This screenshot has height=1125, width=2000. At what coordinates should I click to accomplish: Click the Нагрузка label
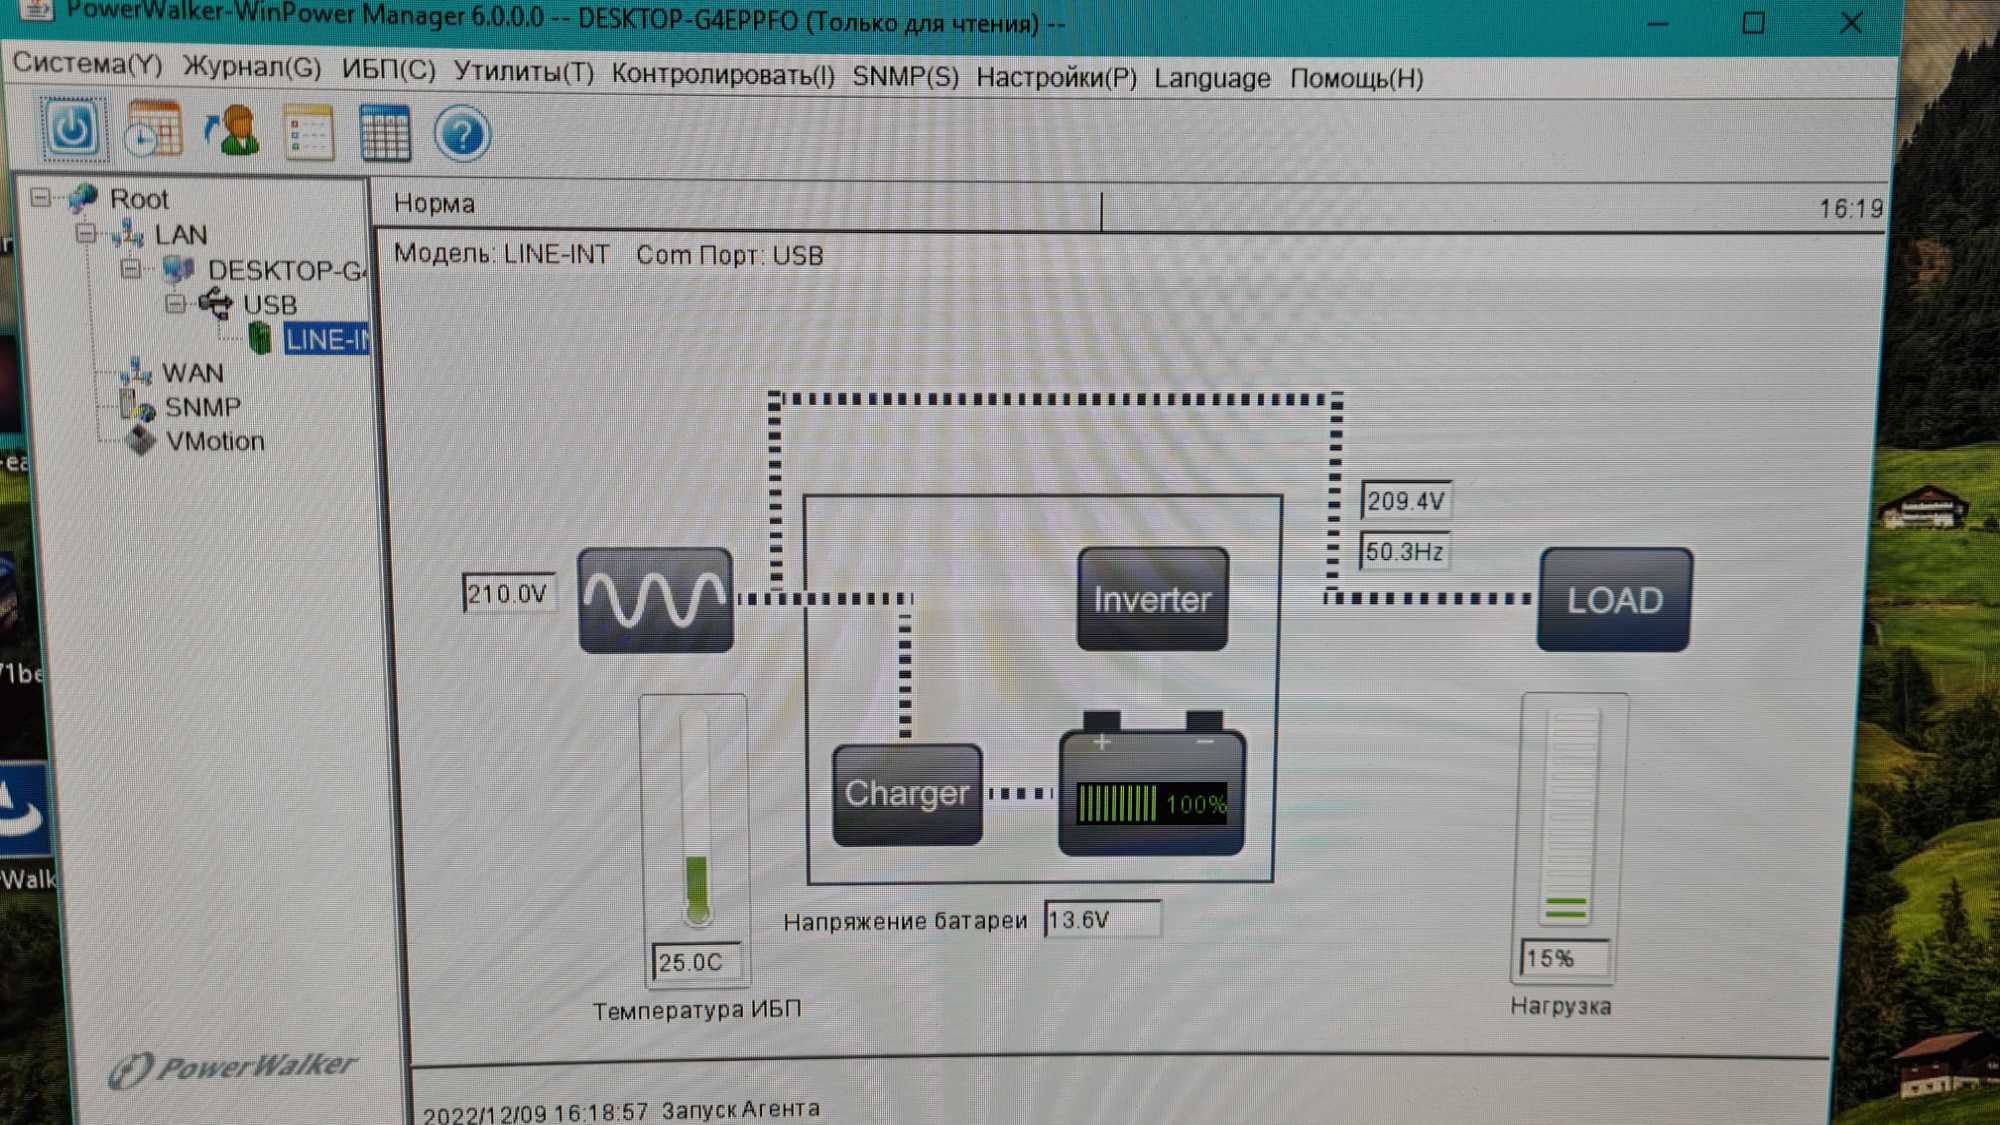click(1561, 1006)
